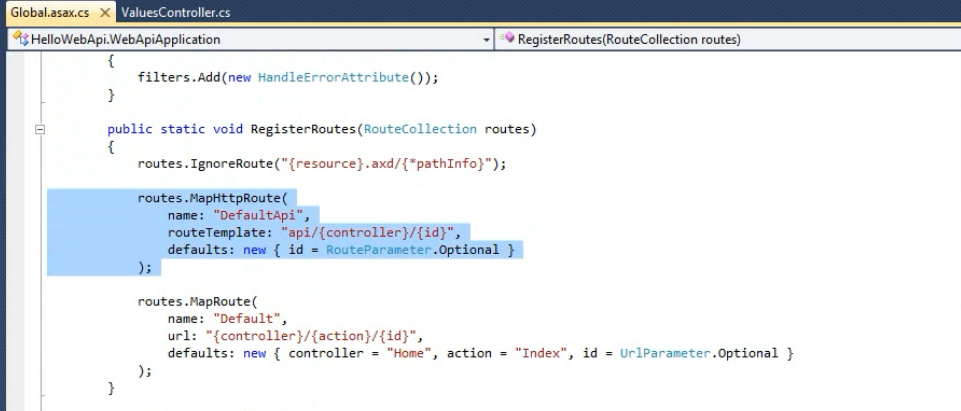This screenshot has width=961, height=411.
Task: Click the "{controller}/{action}/{id}" url string
Action: point(311,336)
